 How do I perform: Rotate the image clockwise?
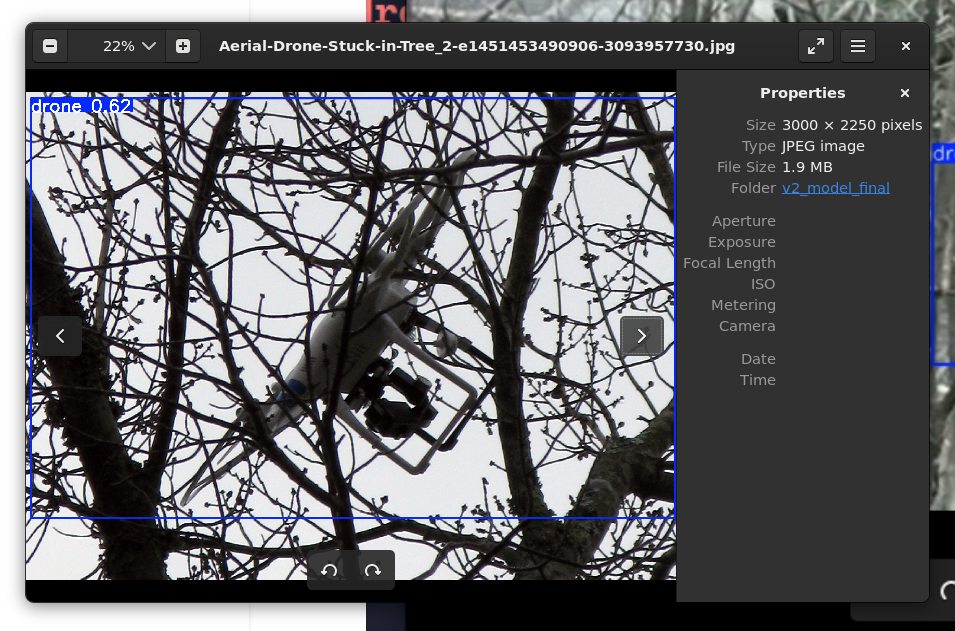(373, 570)
